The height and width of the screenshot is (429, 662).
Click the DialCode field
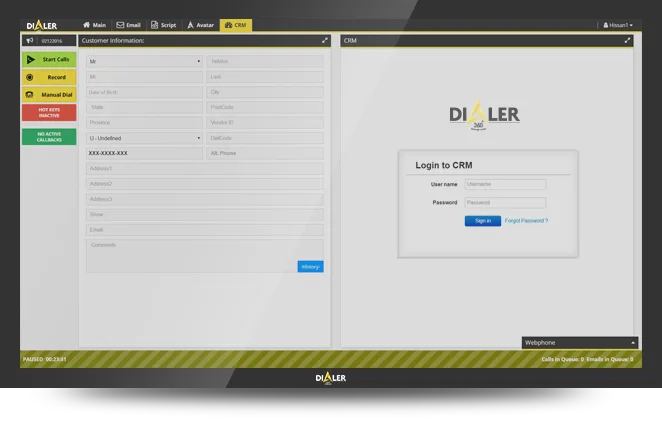pos(265,138)
